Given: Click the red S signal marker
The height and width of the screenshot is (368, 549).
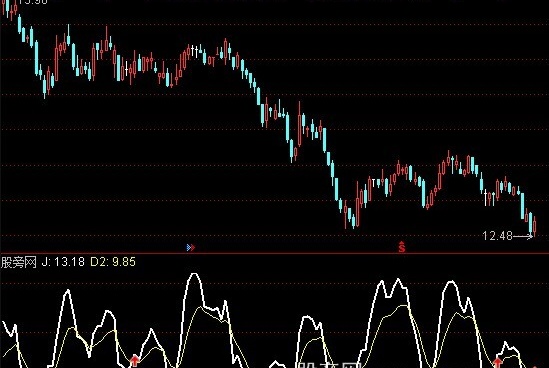Looking at the screenshot, I should click(402, 247).
